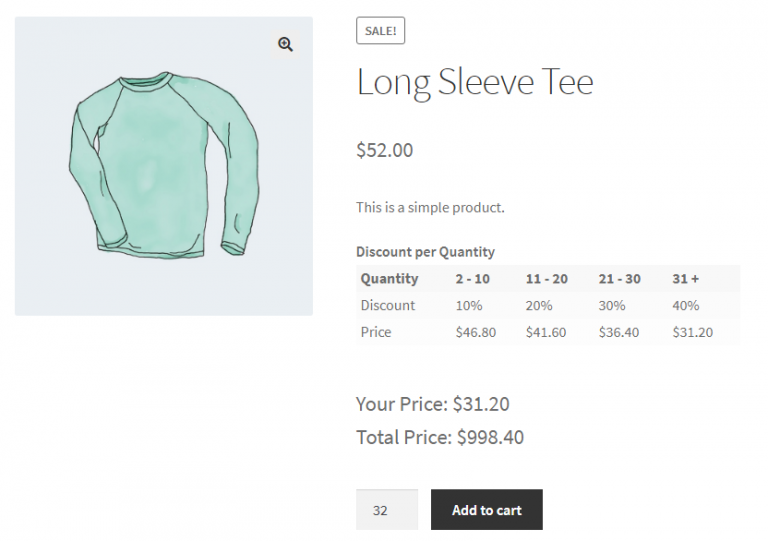Click the Your Price $31.20 line

(x=432, y=405)
